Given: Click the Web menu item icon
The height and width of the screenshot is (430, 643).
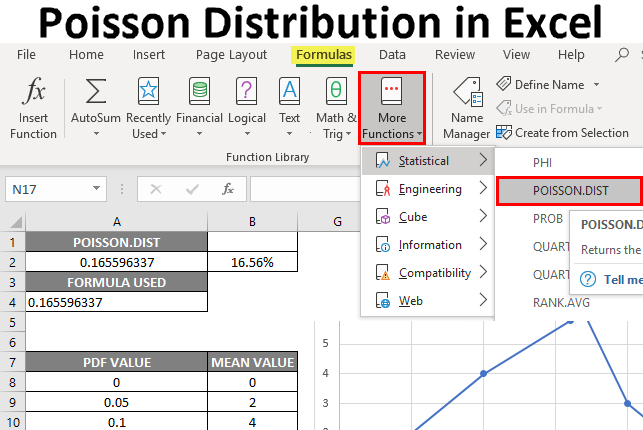Looking at the screenshot, I should pyautogui.click(x=383, y=300).
